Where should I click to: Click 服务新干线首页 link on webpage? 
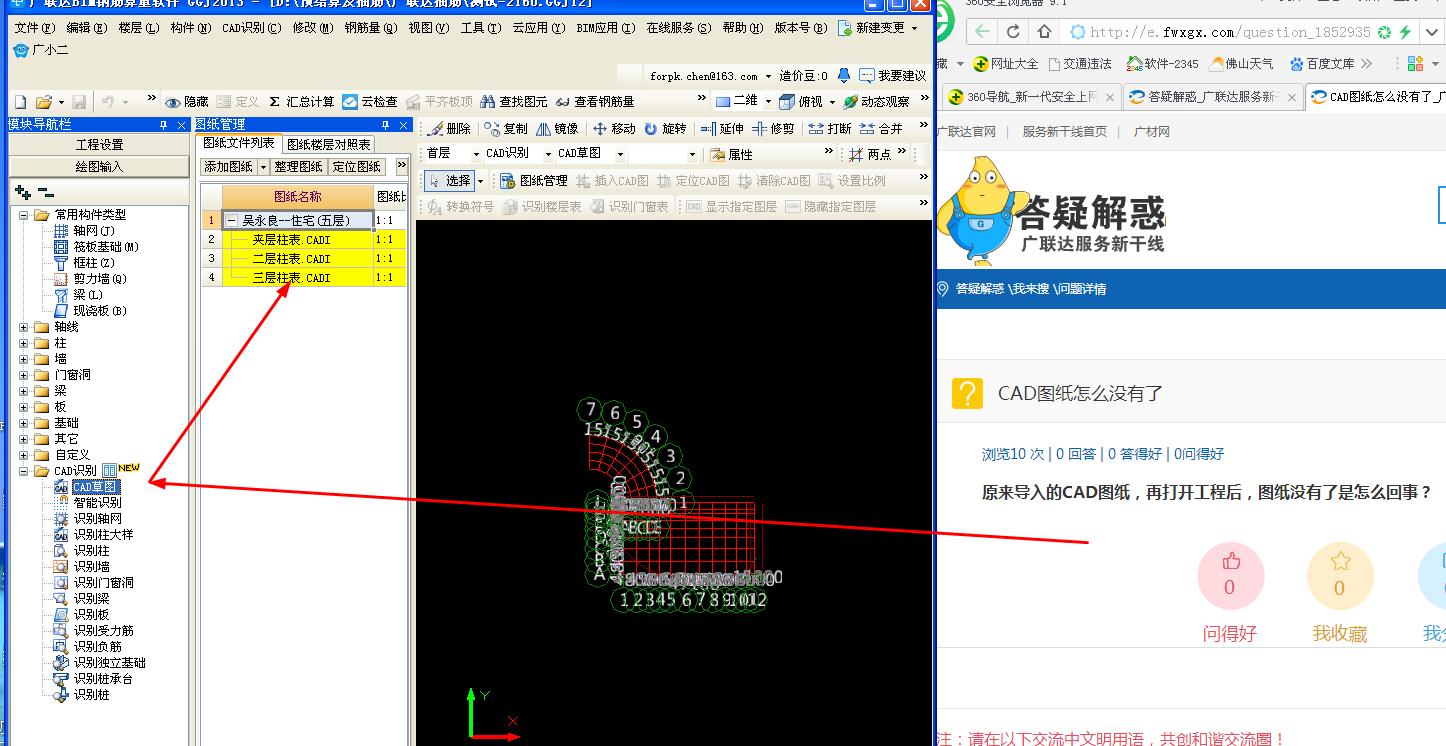point(1064,132)
